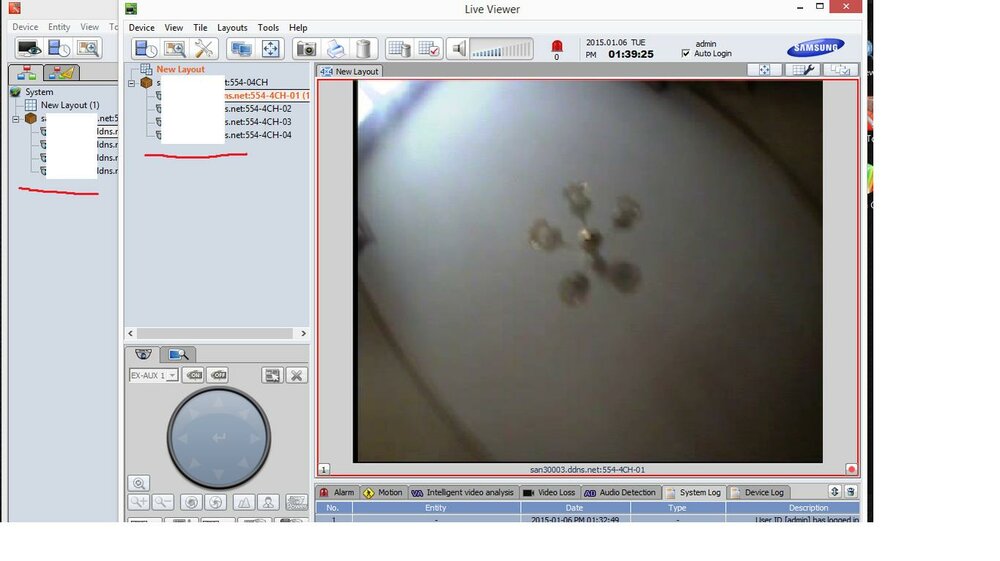This screenshot has width=1000, height=561.
Task: Click the sequence screens button above video
Action: [x=840, y=70]
